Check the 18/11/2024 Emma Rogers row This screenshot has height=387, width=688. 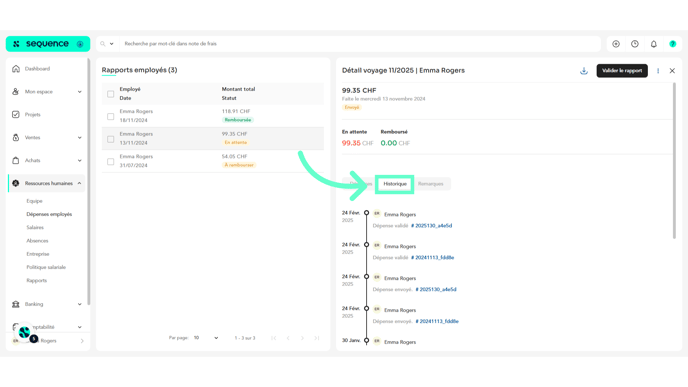coord(111,116)
